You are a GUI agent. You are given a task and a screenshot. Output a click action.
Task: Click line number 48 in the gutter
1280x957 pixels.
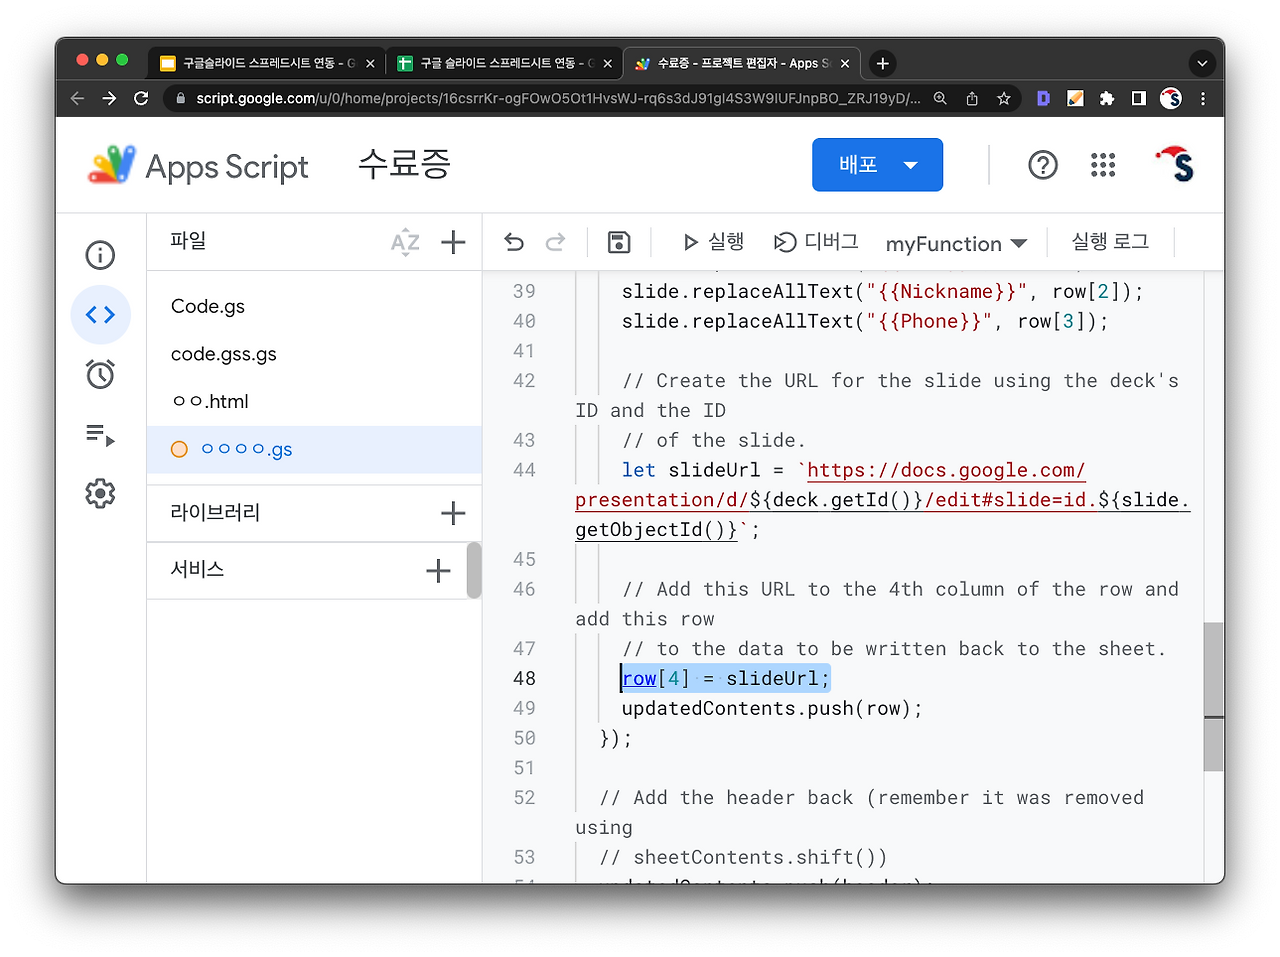click(524, 678)
